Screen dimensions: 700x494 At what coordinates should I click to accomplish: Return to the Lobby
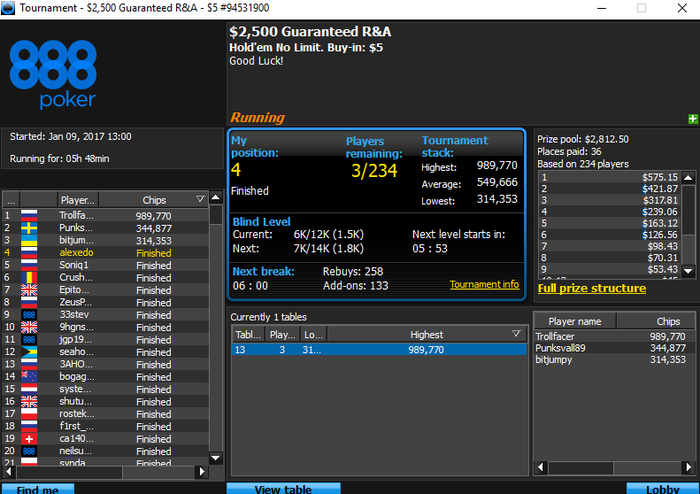click(x=663, y=489)
